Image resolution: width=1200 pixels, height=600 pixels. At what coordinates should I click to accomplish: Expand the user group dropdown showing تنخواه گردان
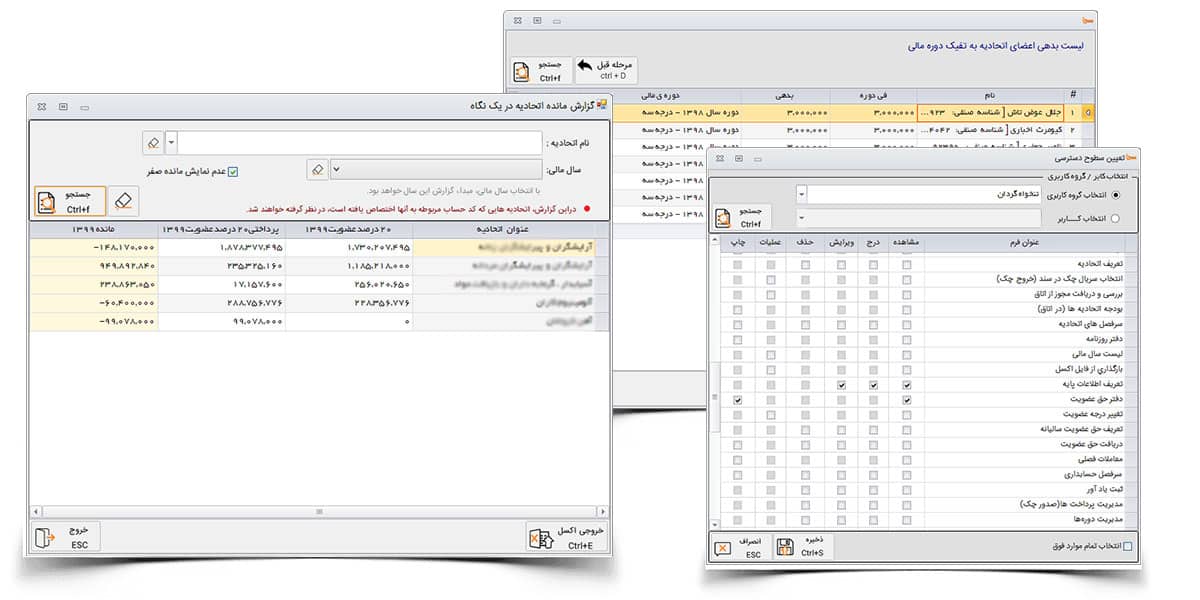click(802, 194)
